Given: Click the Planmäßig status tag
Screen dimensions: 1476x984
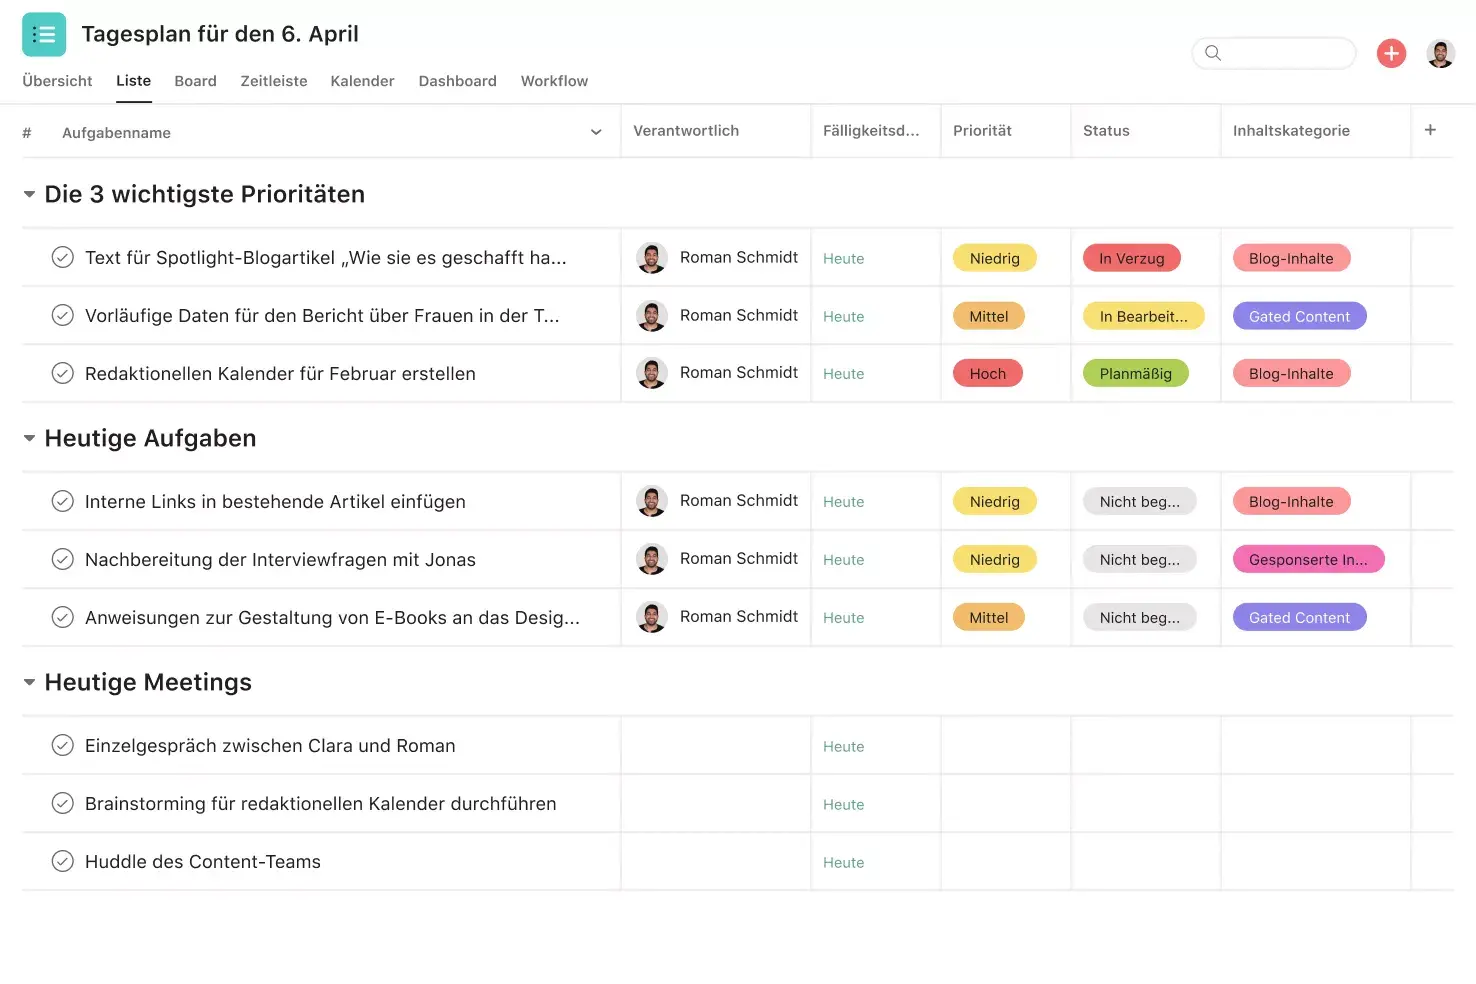Looking at the screenshot, I should coord(1136,373).
